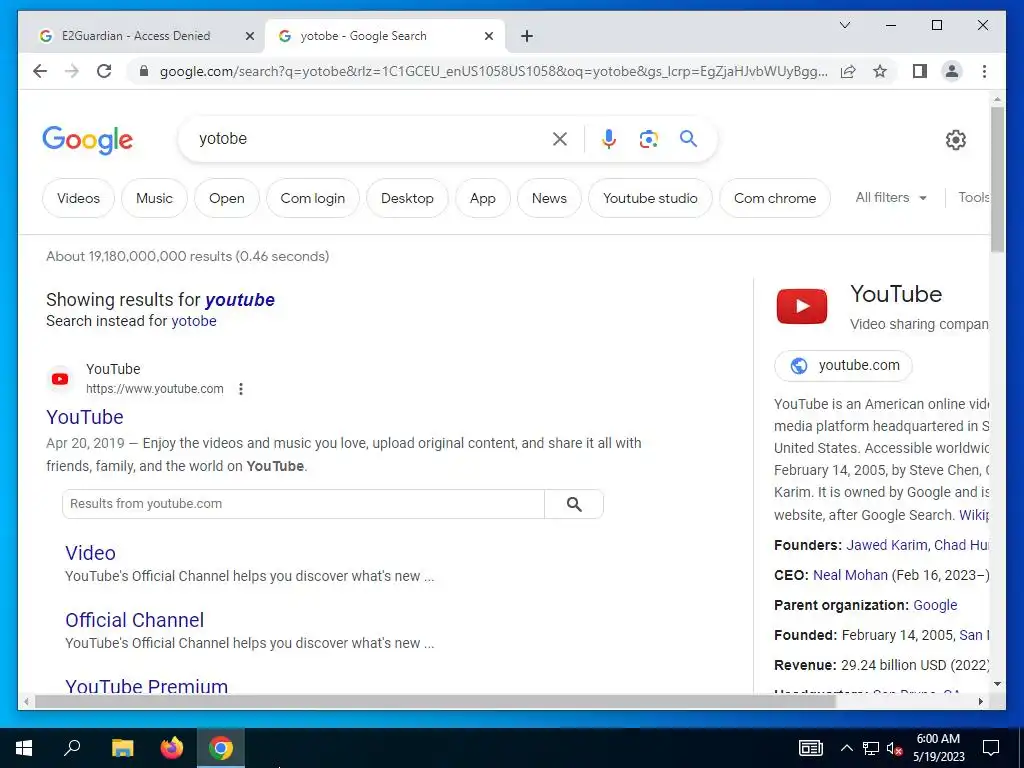The image size is (1024, 768).
Task: Select the App filter chip
Action: pyautogui.click(x=483, y=198)
